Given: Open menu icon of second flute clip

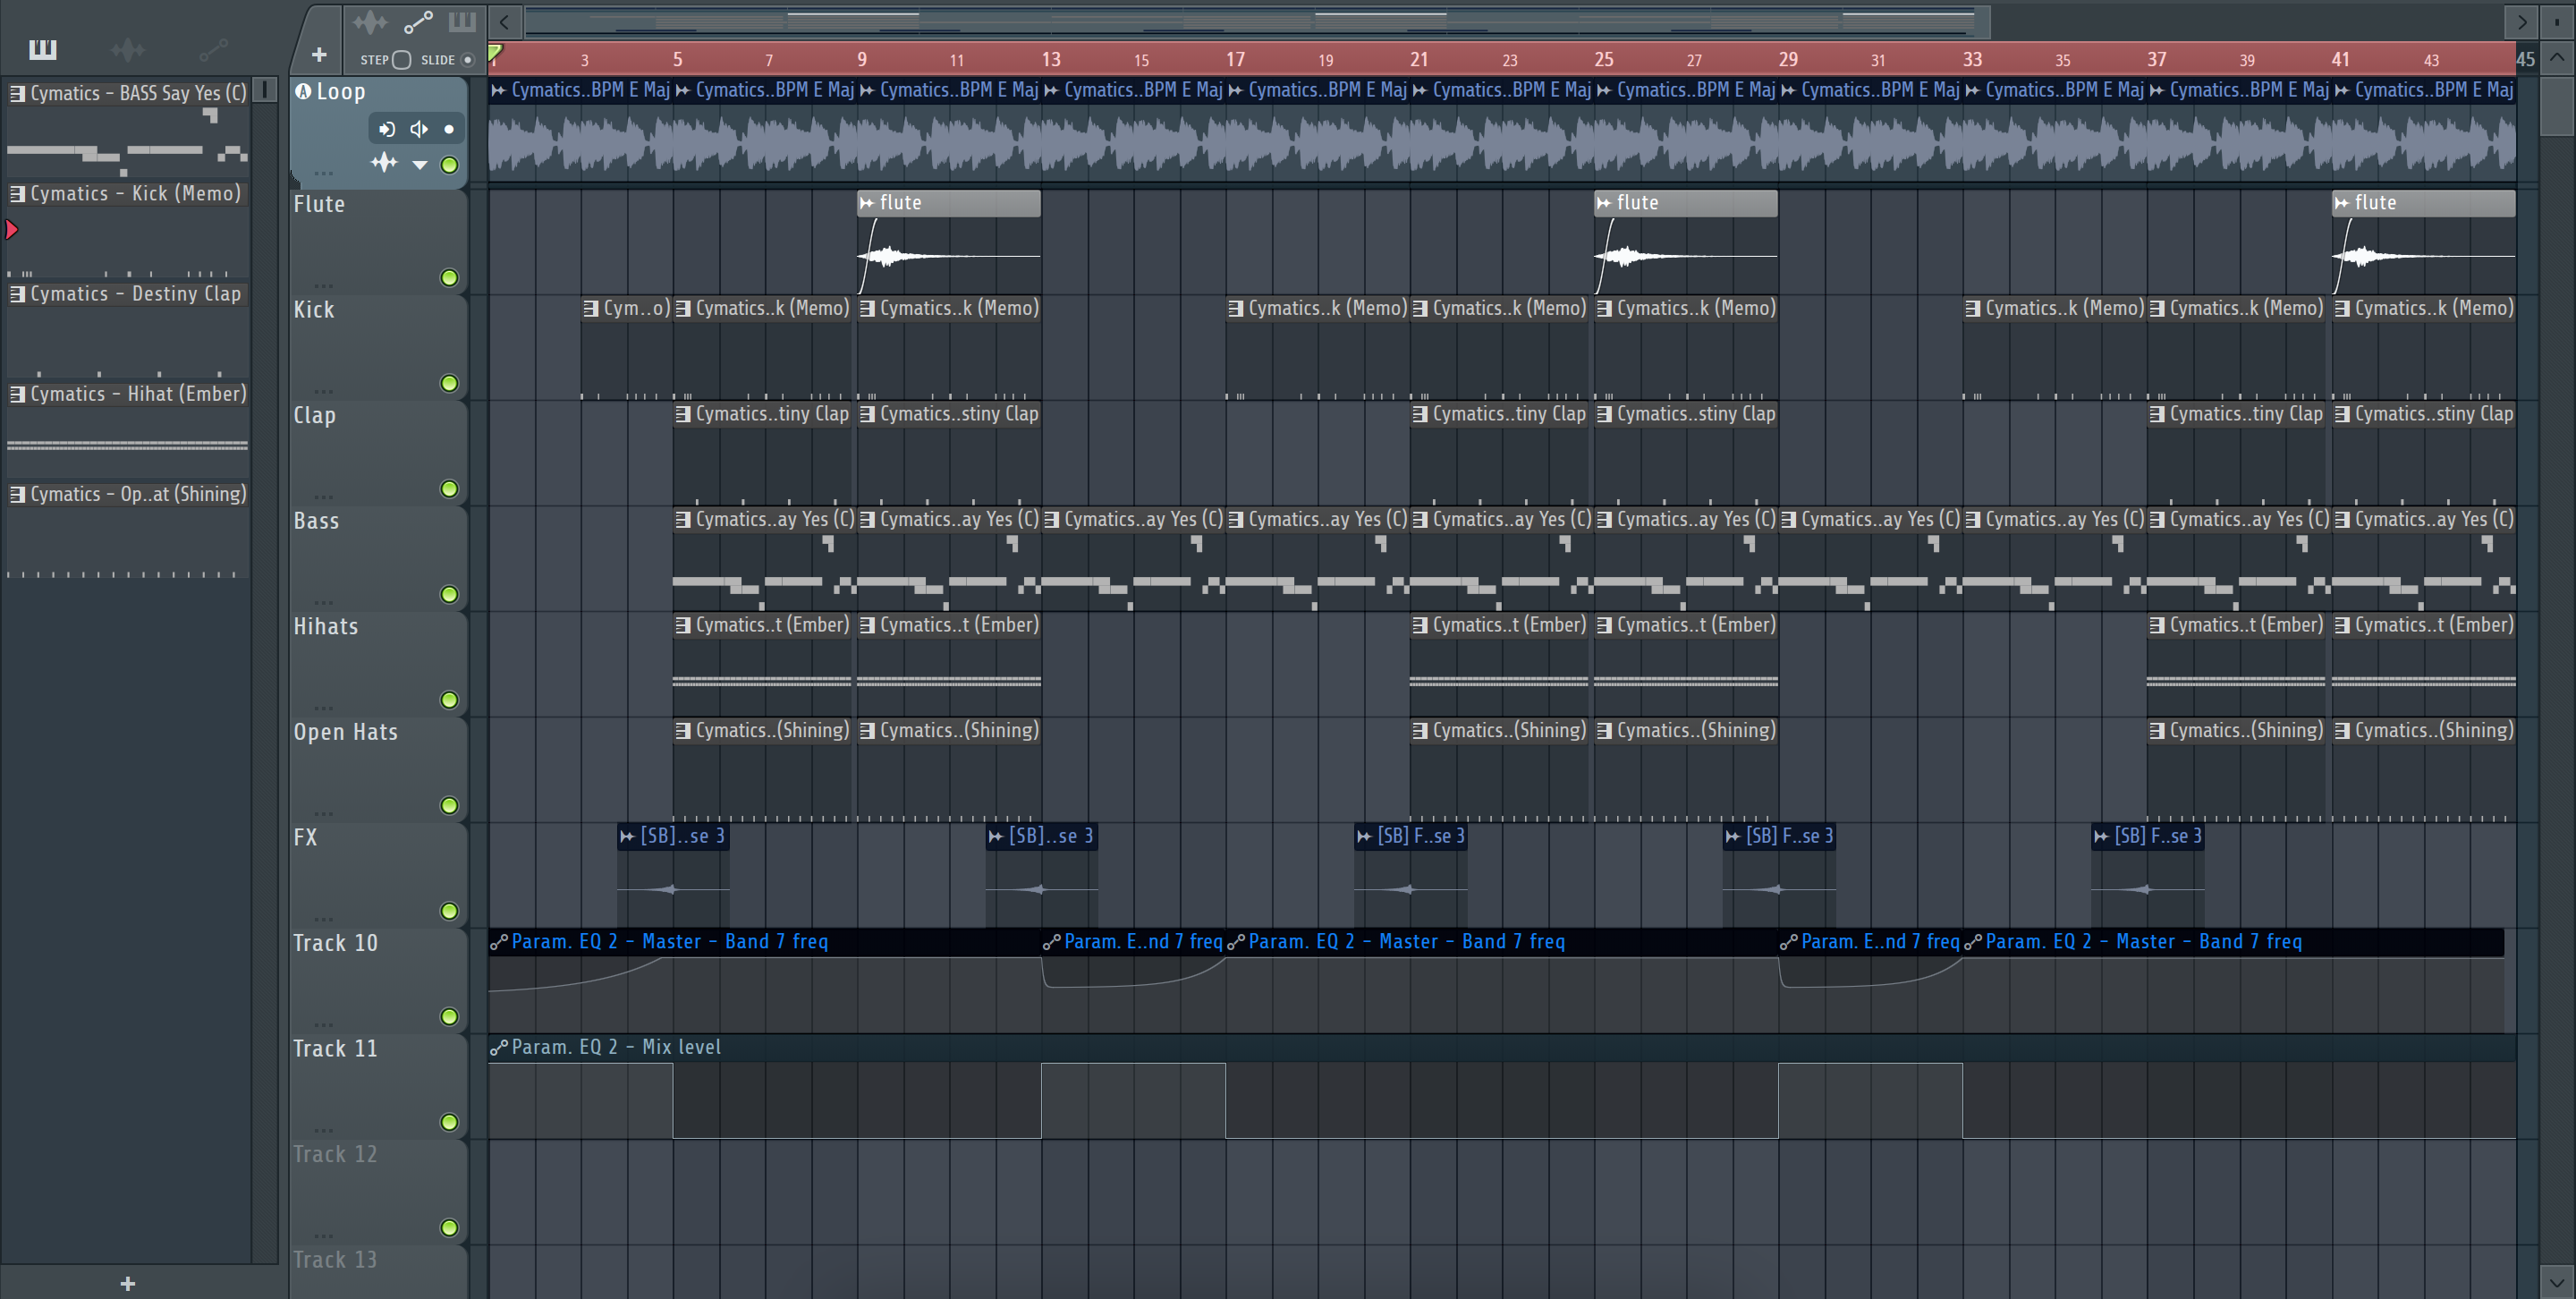Looking at the screenshot, I should (x=1604, y=203).
